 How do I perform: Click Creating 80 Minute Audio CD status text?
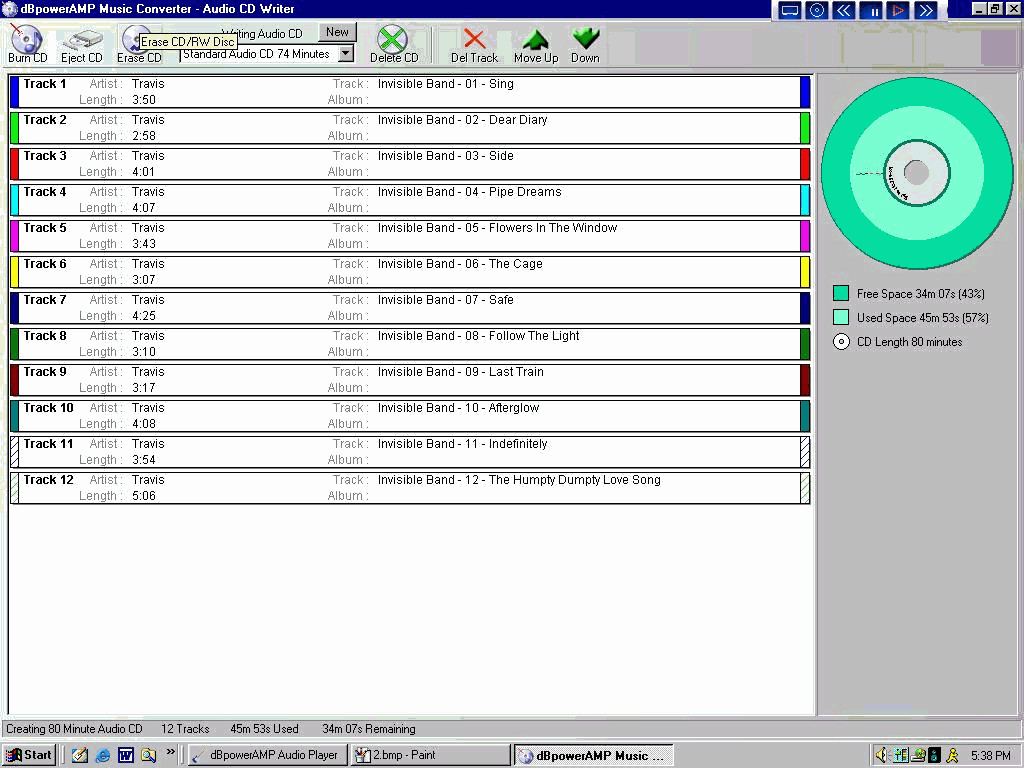point(74,729)
